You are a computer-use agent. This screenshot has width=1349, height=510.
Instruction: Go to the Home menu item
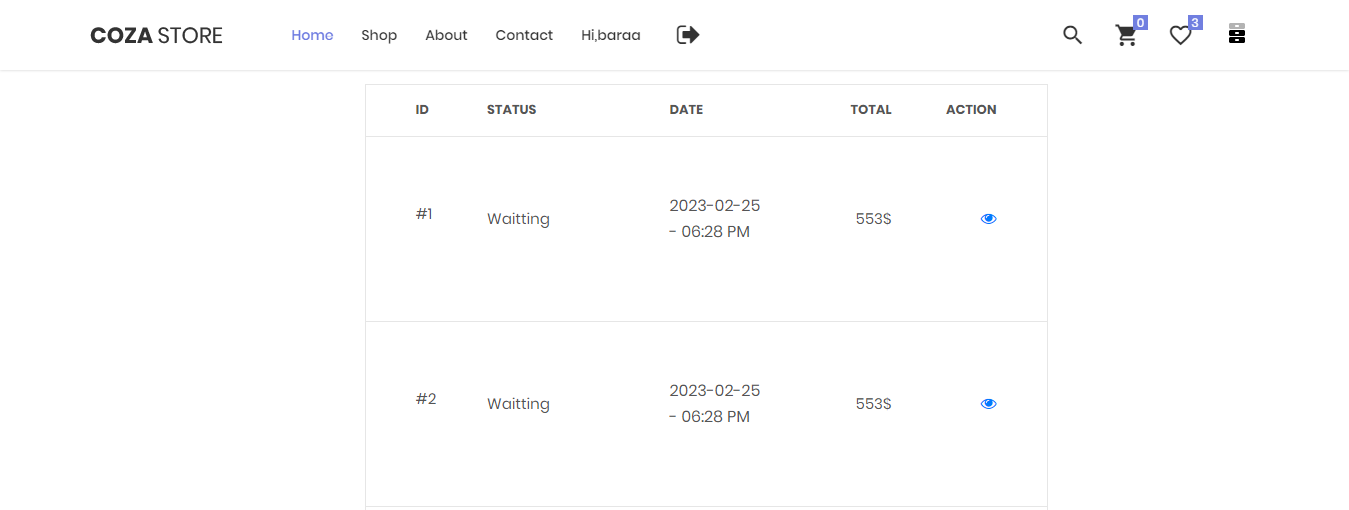click(x=312, y=35)
